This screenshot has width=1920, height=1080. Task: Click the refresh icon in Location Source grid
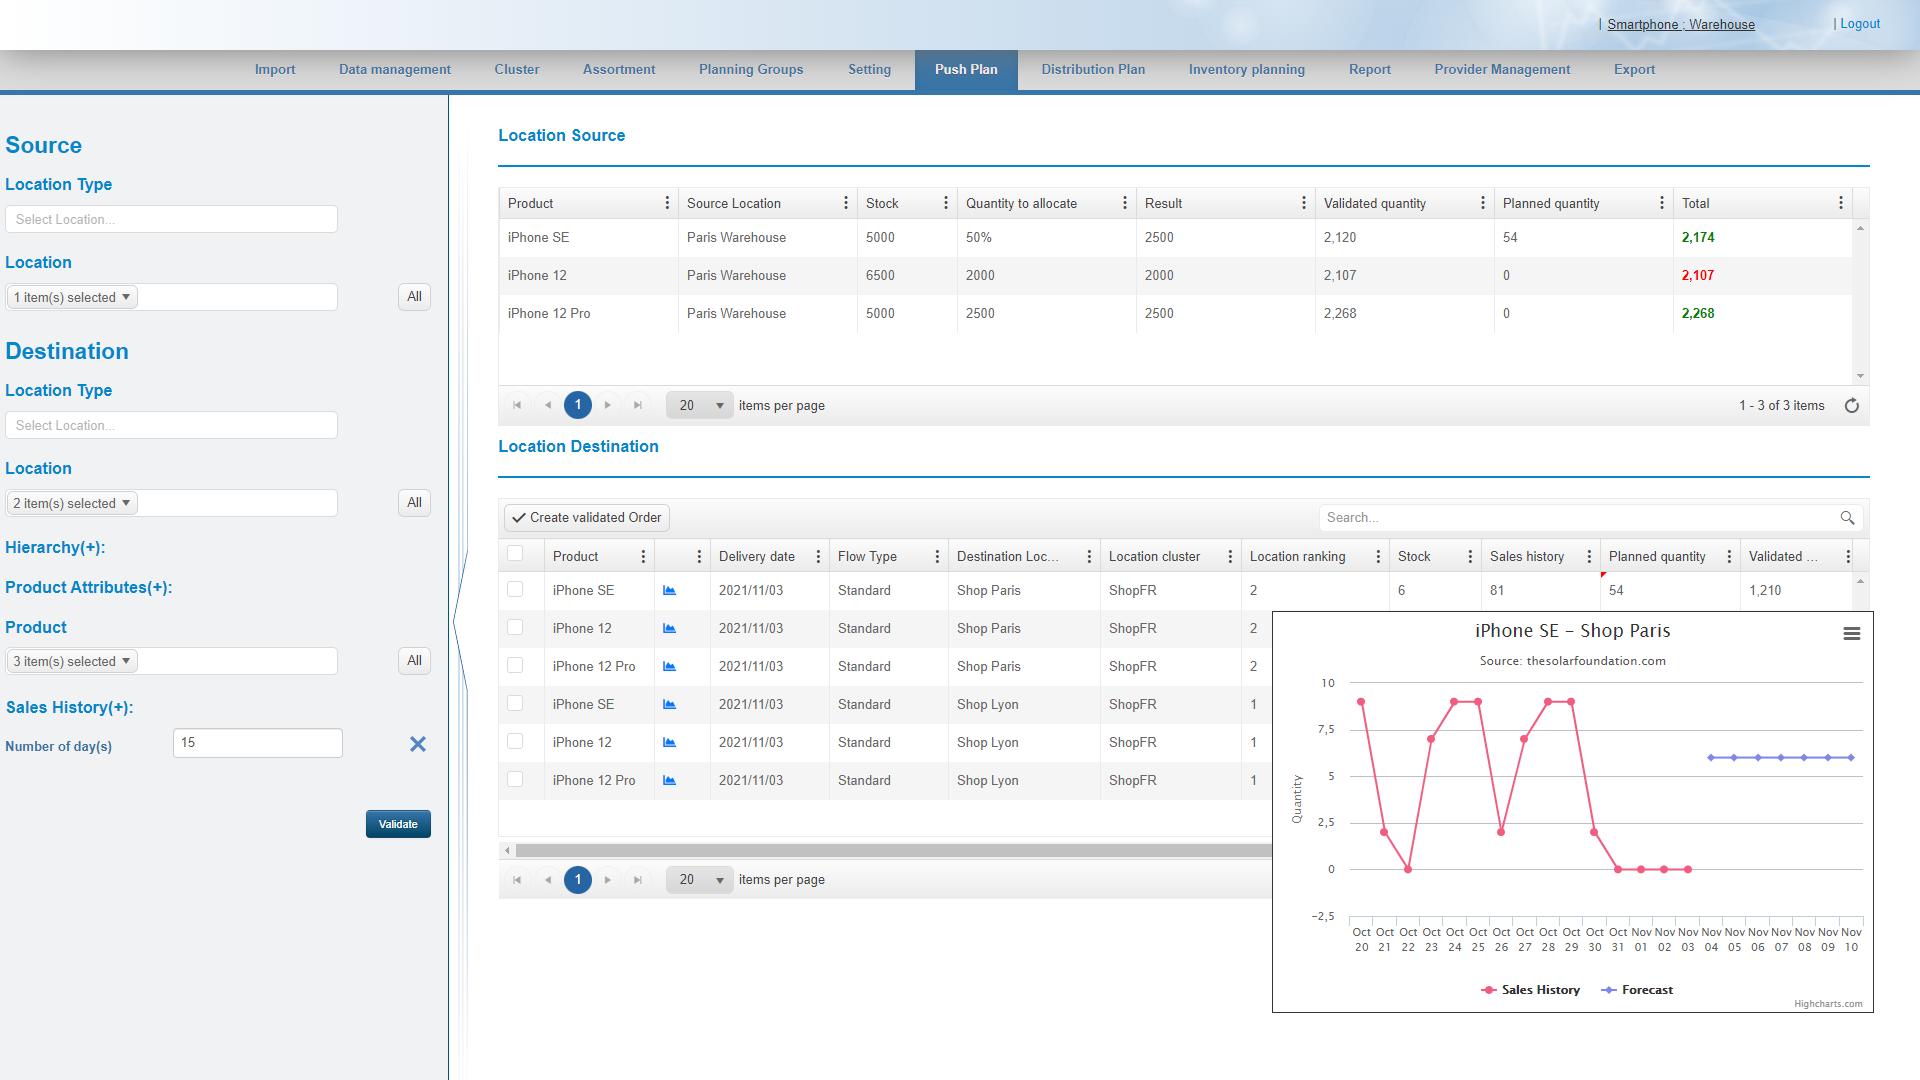(x=1851, y=406)
